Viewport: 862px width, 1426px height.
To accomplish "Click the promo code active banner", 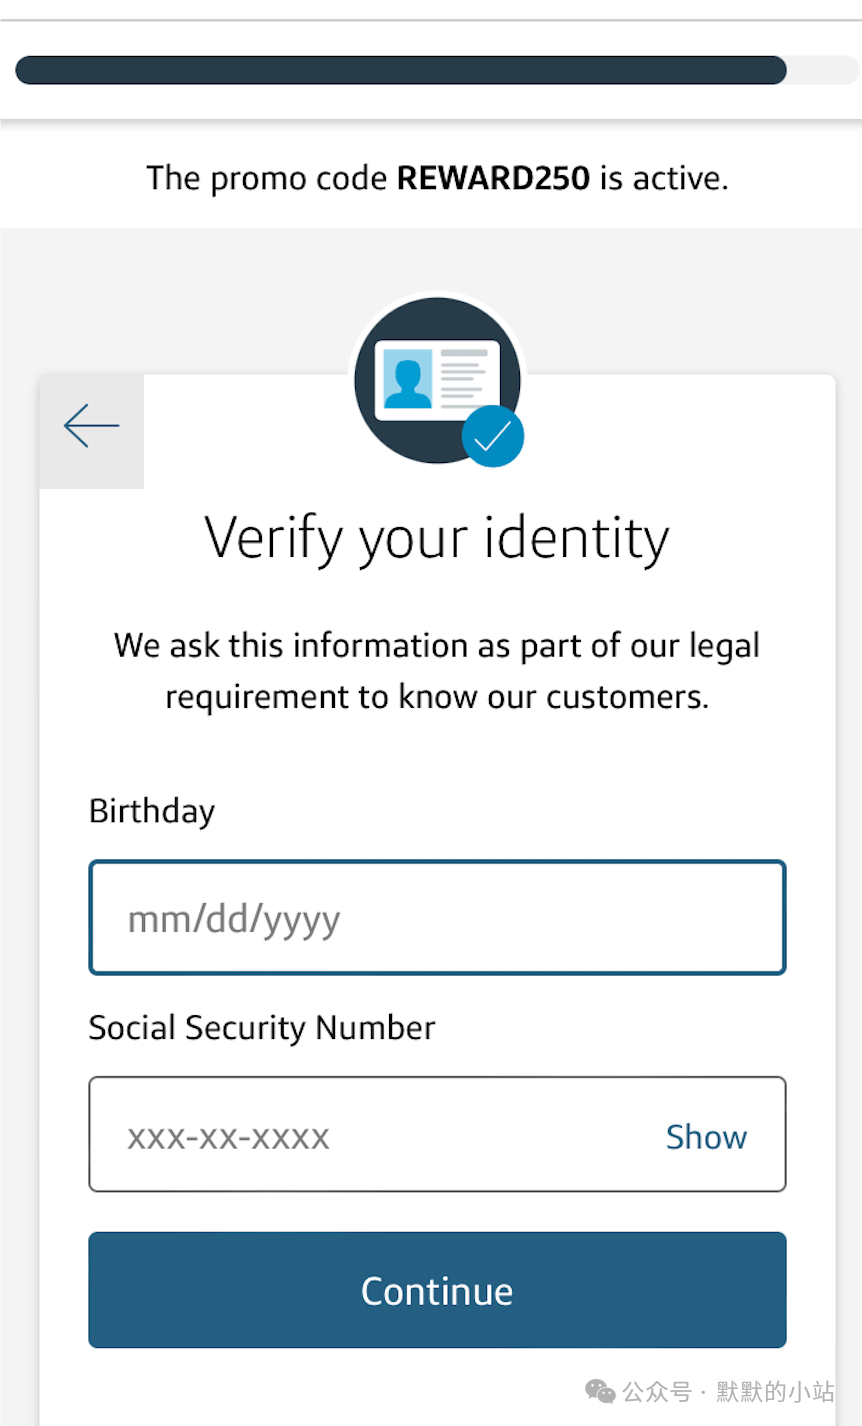I will pyautogui.click(x=437, y=178).
